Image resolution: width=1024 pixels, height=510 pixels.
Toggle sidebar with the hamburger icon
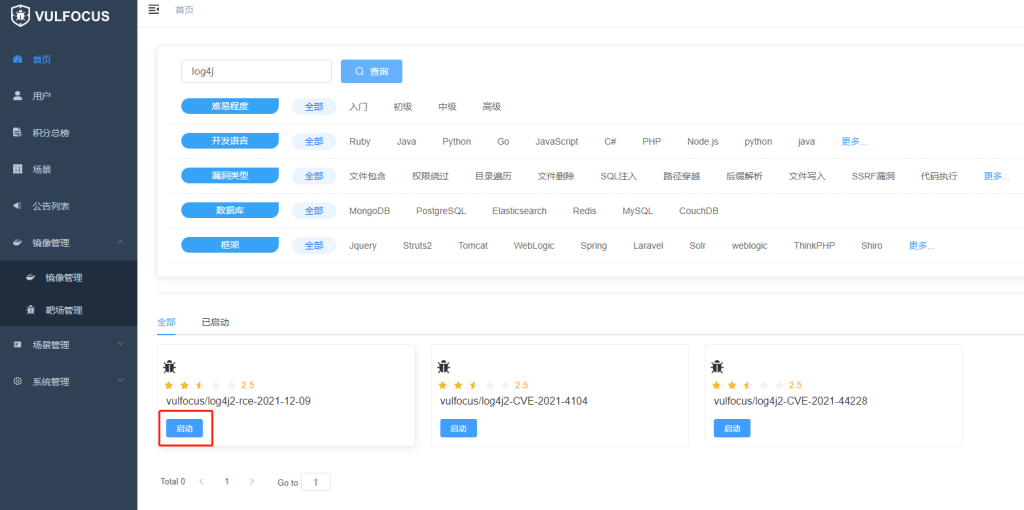(154, 9)
